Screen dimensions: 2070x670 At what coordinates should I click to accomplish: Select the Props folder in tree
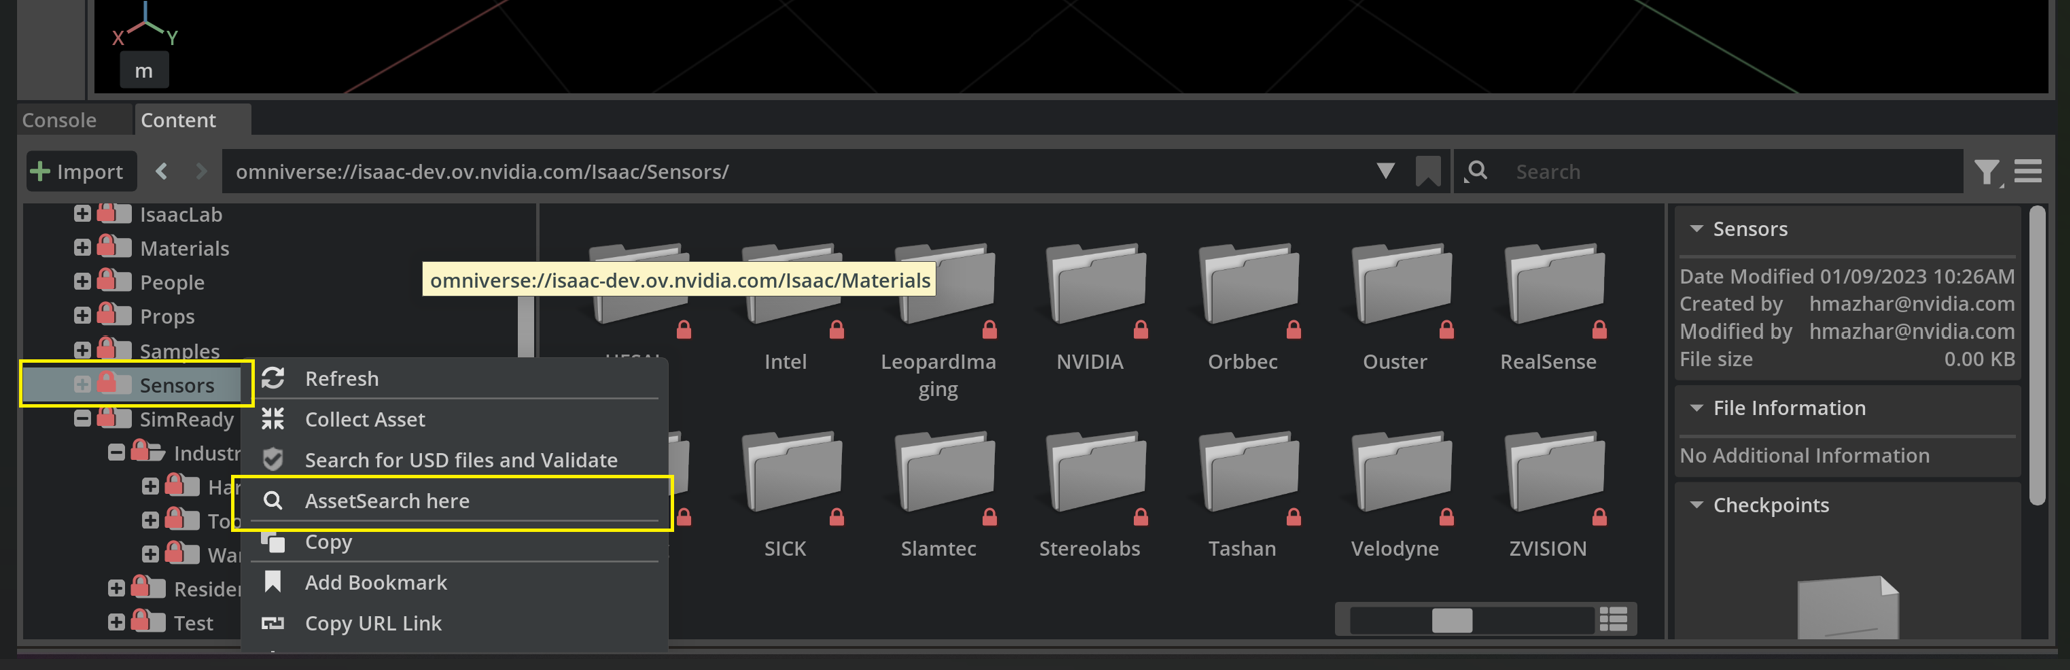pos(167,316)
